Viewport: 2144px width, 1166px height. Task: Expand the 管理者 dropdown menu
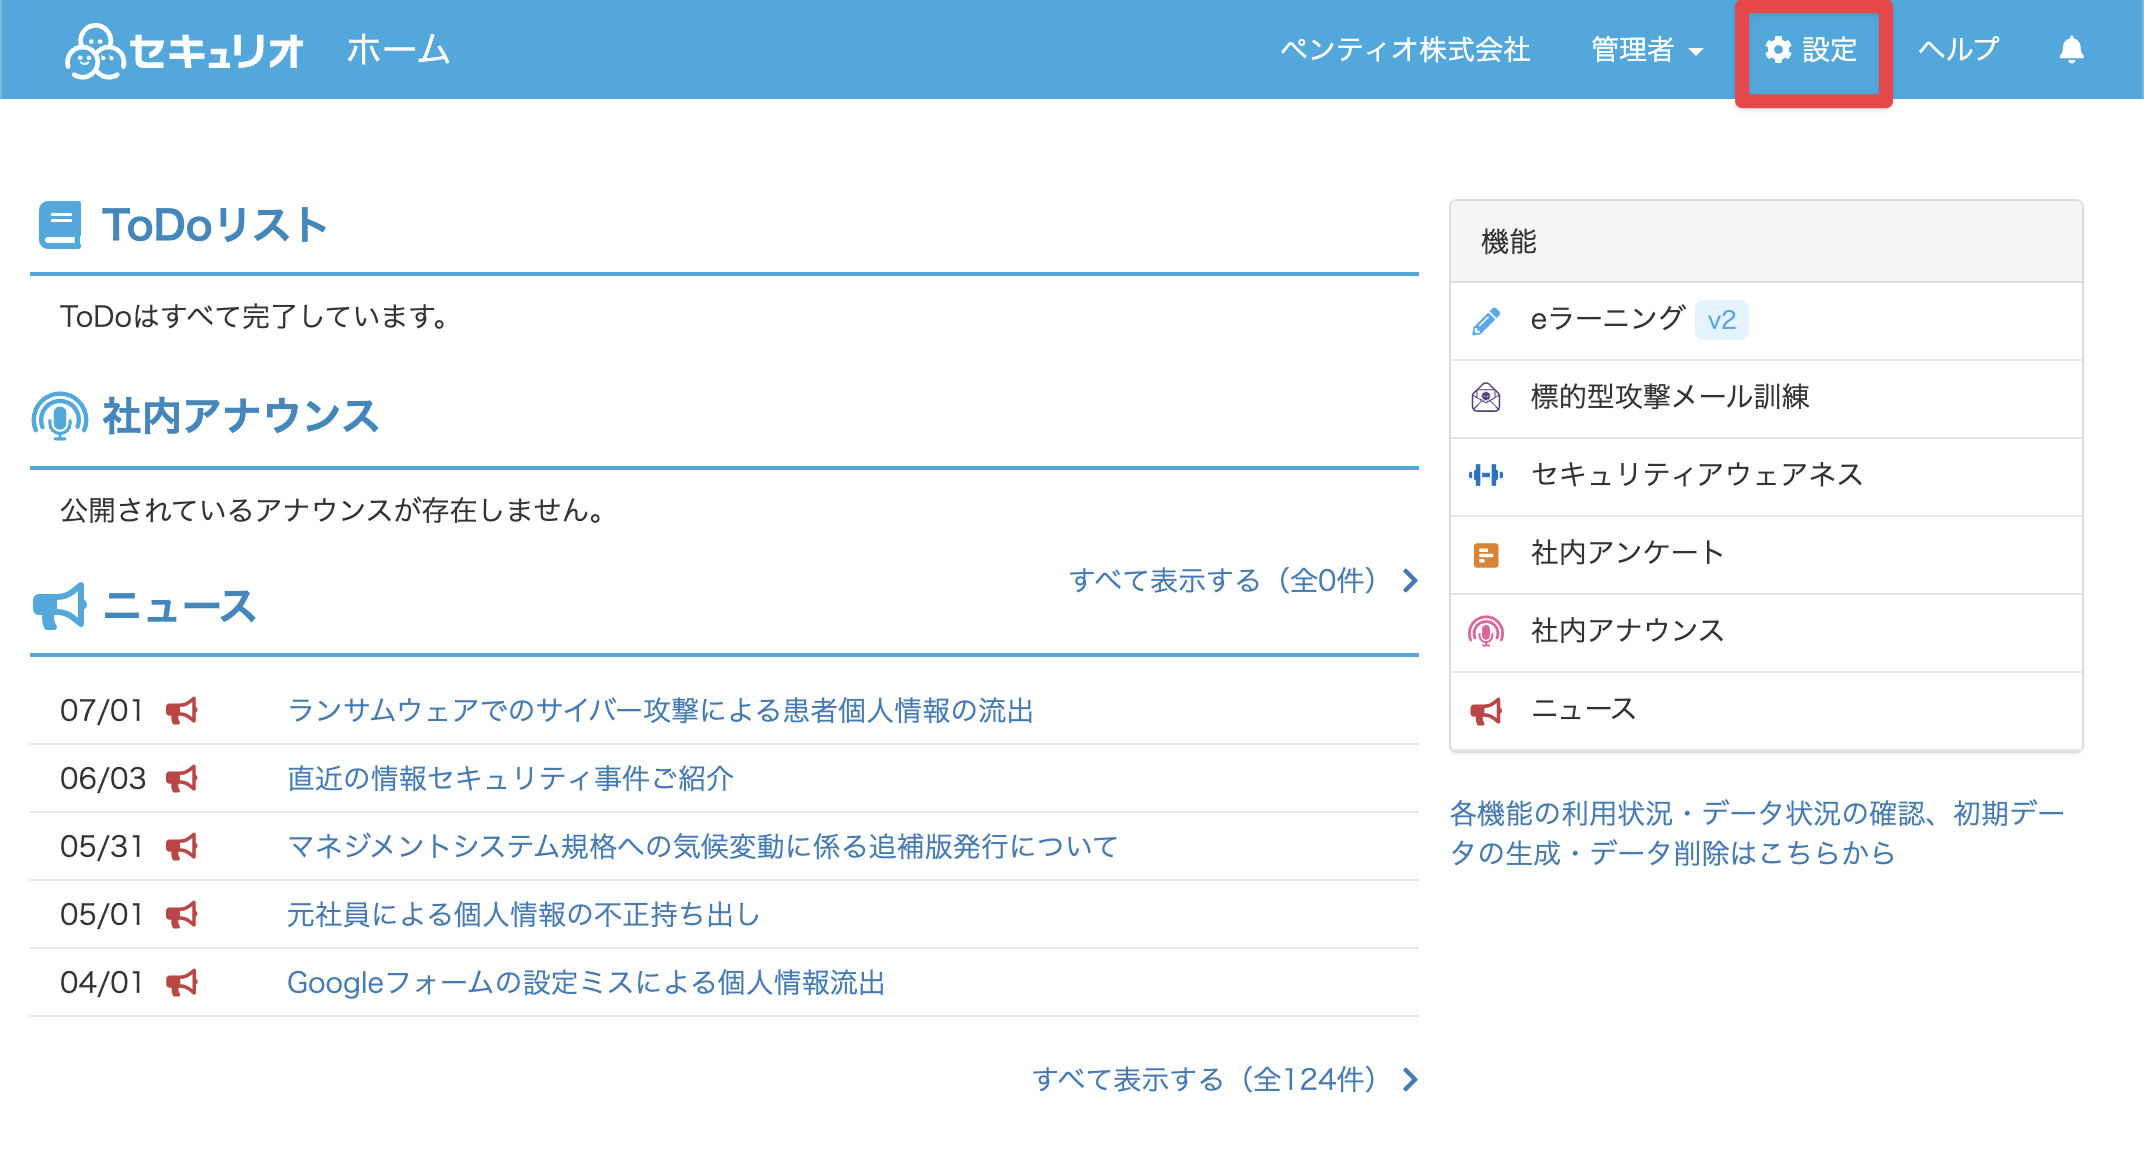coord(1646,49)
